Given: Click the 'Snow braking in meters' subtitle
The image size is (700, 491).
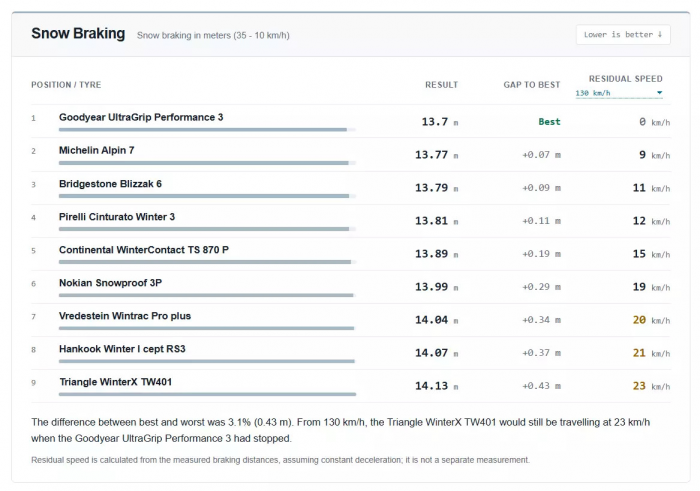Looking at the screenshot, I should [x=213, y=35].
